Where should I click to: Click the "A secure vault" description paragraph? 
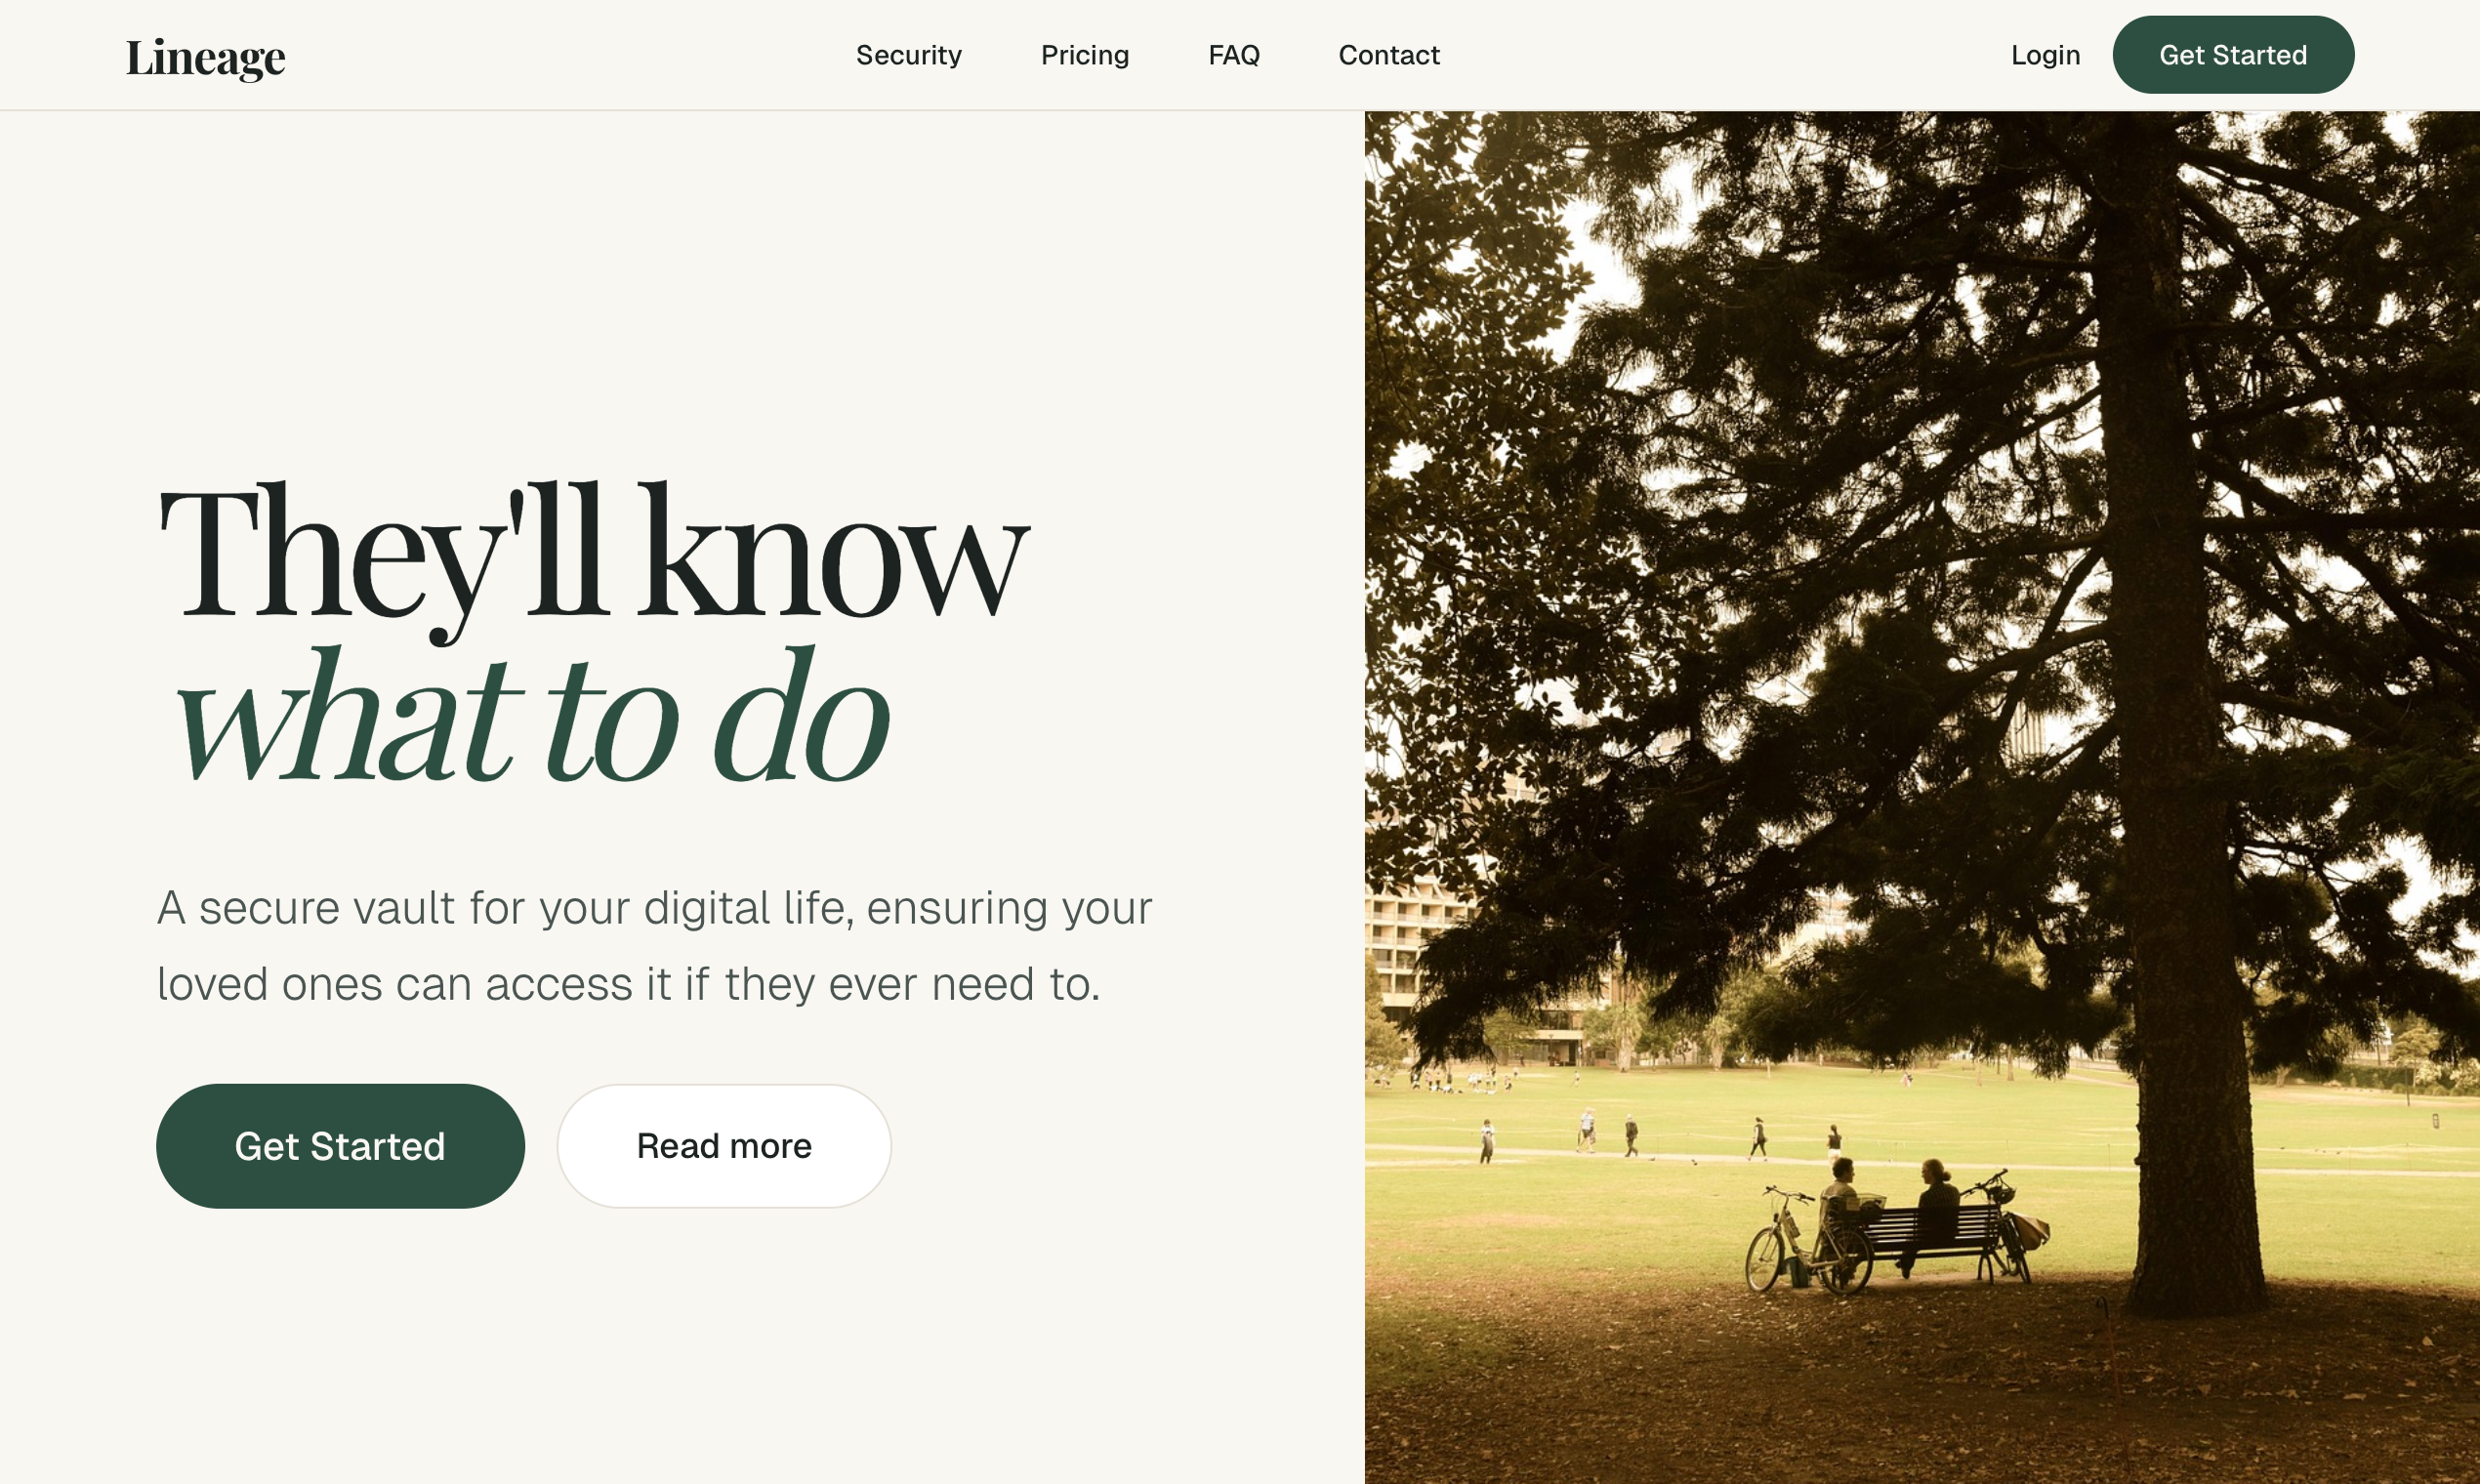pyautogui.click(x=654, y=945)
